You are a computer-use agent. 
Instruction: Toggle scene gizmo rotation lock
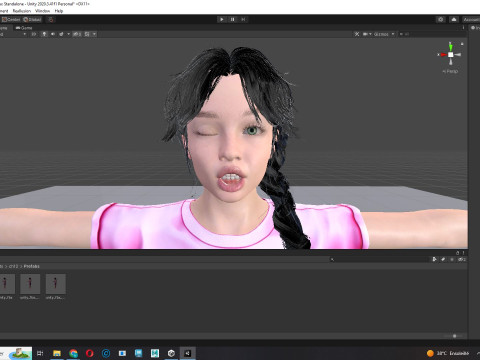462,44
